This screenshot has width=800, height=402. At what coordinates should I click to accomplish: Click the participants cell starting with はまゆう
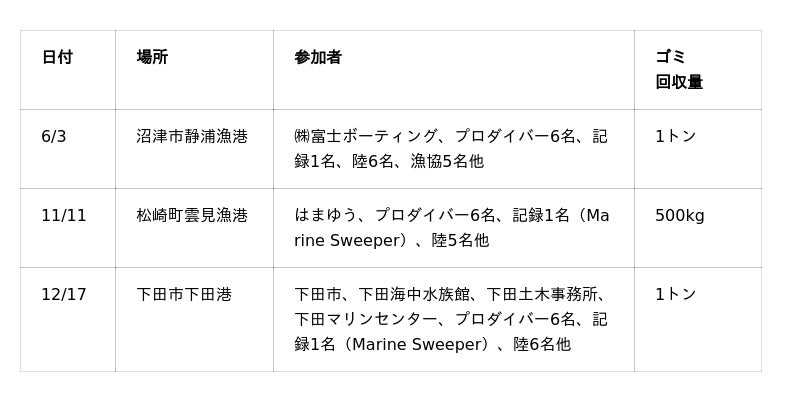tap(451, 228)
